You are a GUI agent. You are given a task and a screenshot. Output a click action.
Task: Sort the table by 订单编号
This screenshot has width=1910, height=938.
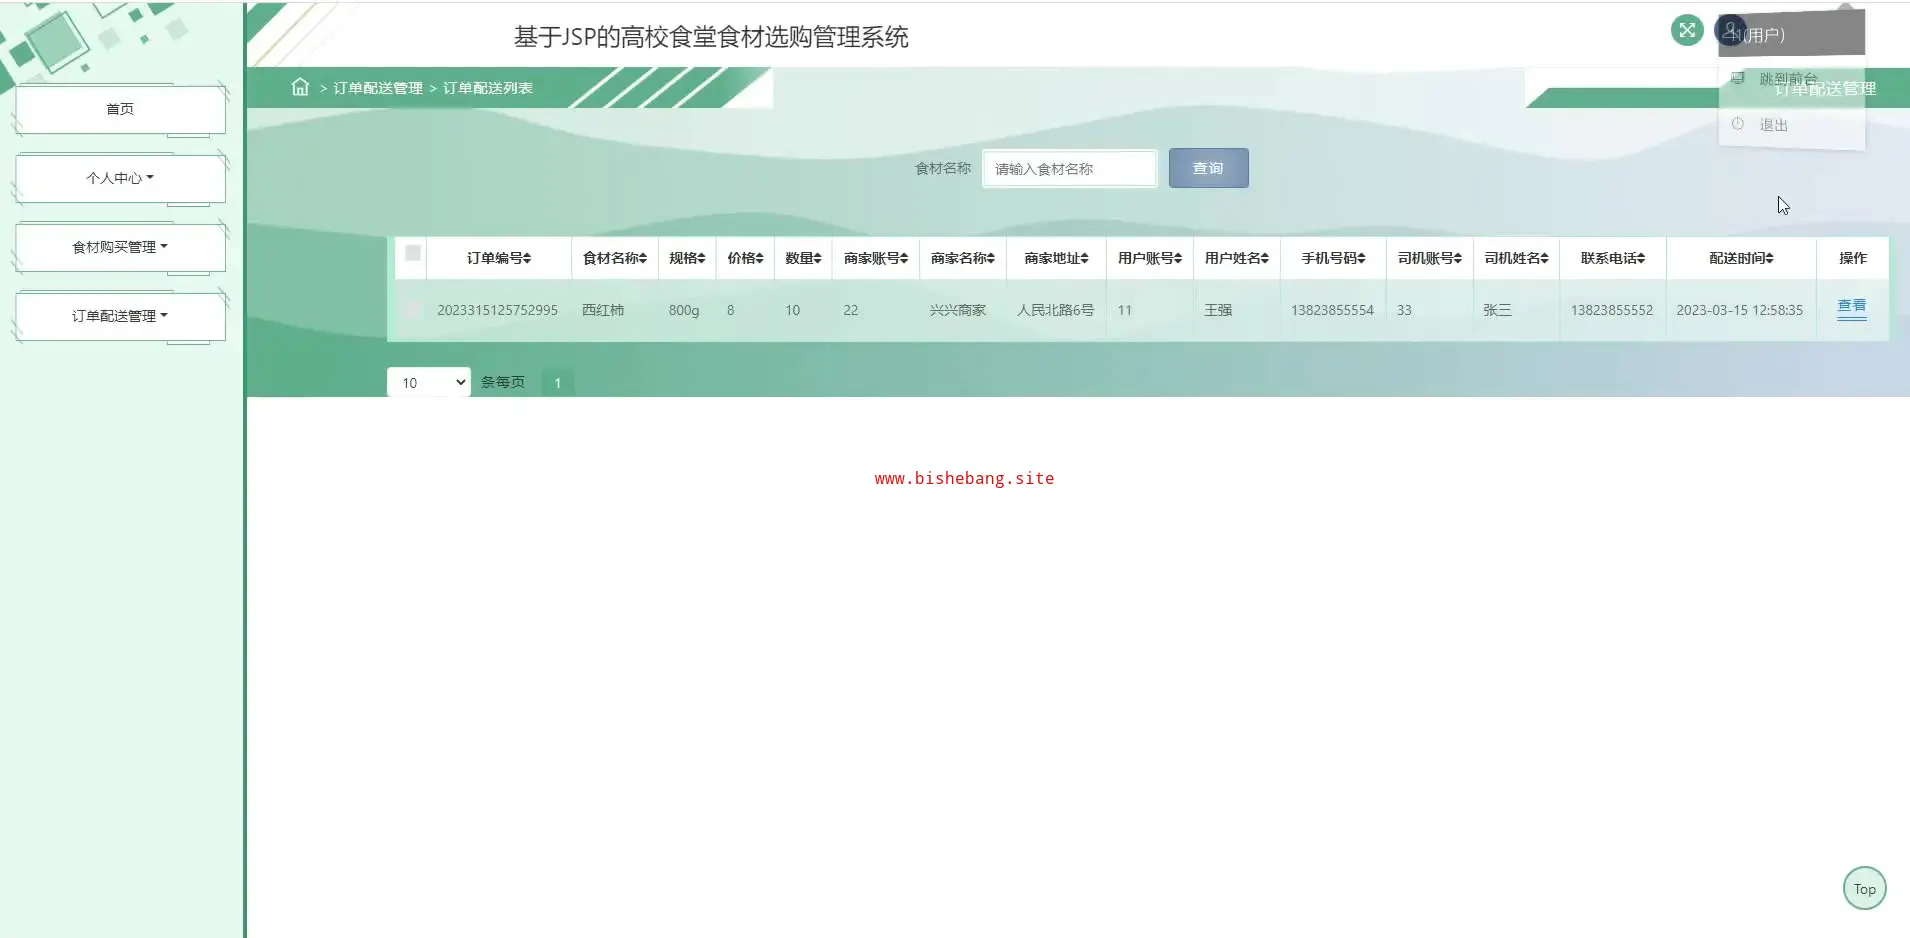pyautogui.click(x=499, y=258)
